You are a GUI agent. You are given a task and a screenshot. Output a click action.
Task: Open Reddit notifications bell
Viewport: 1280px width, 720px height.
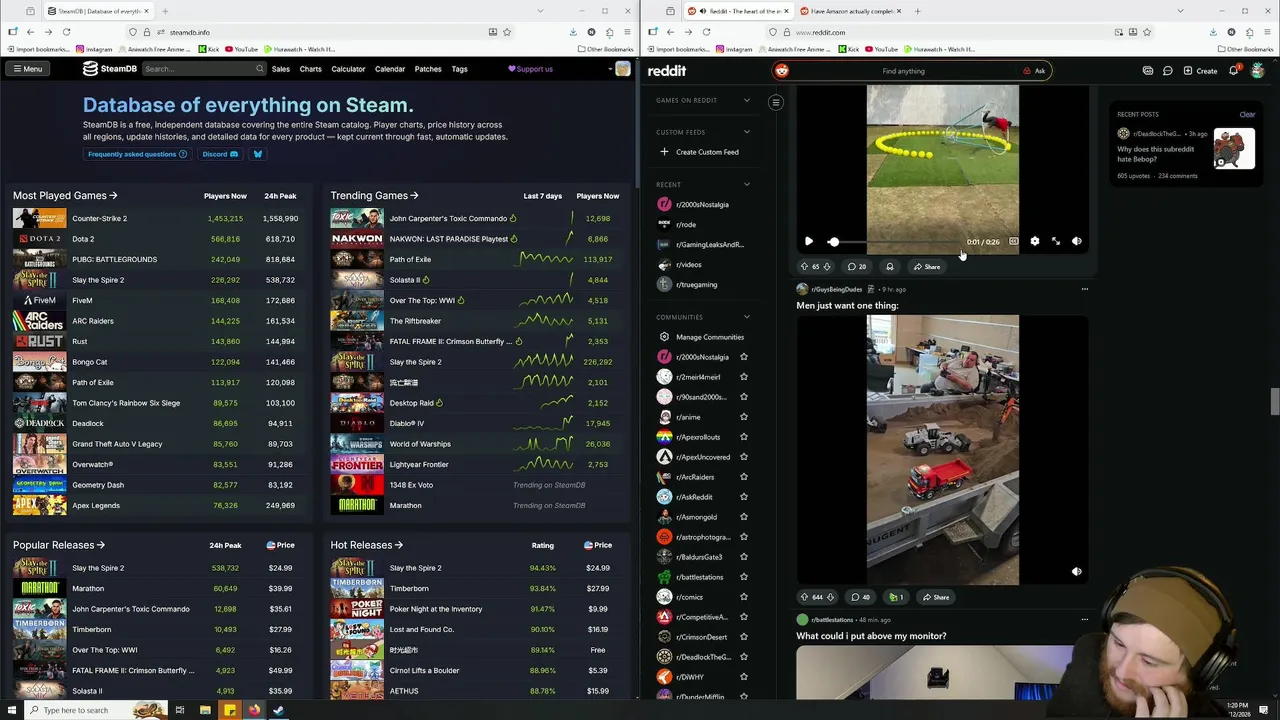pos(1234,71)
